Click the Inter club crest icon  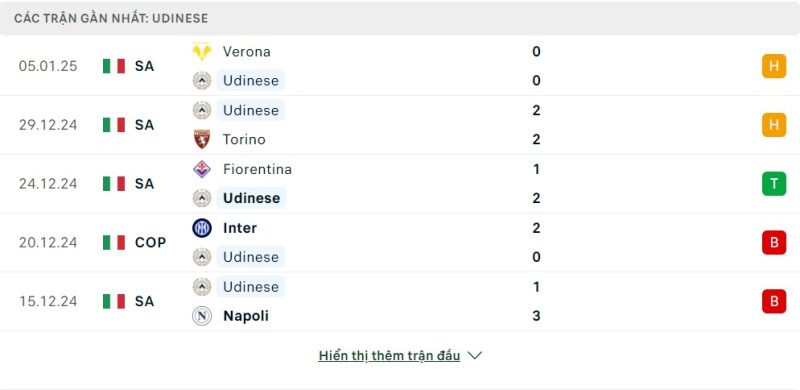[202, 228]
